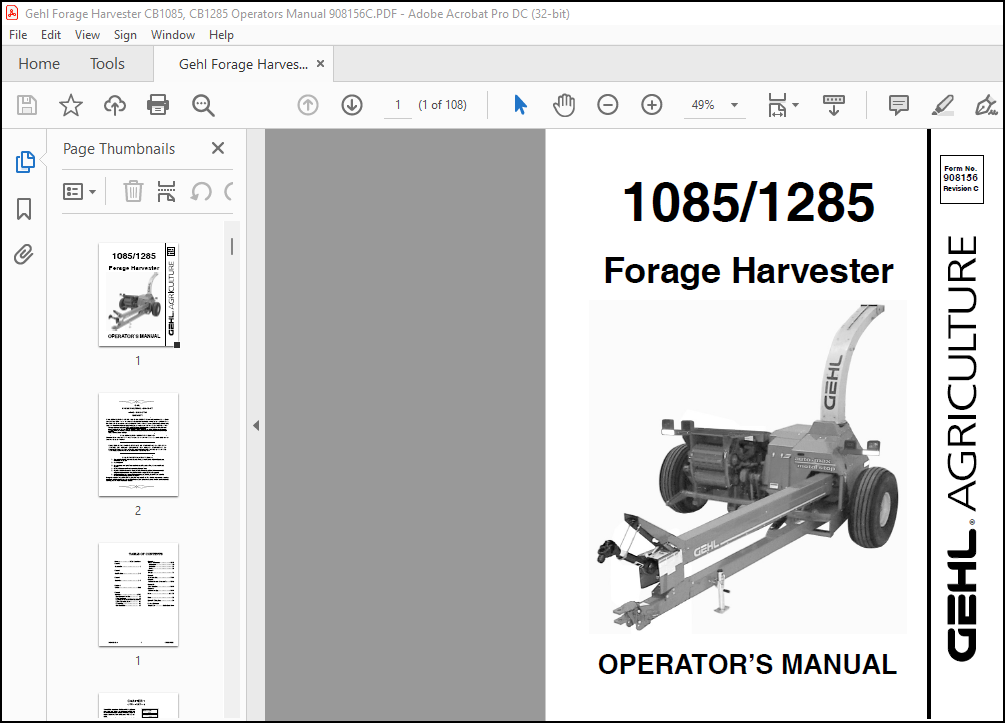The image size is (1005, 723).
Task: Open the View menu
Action: tap(87, 35)
